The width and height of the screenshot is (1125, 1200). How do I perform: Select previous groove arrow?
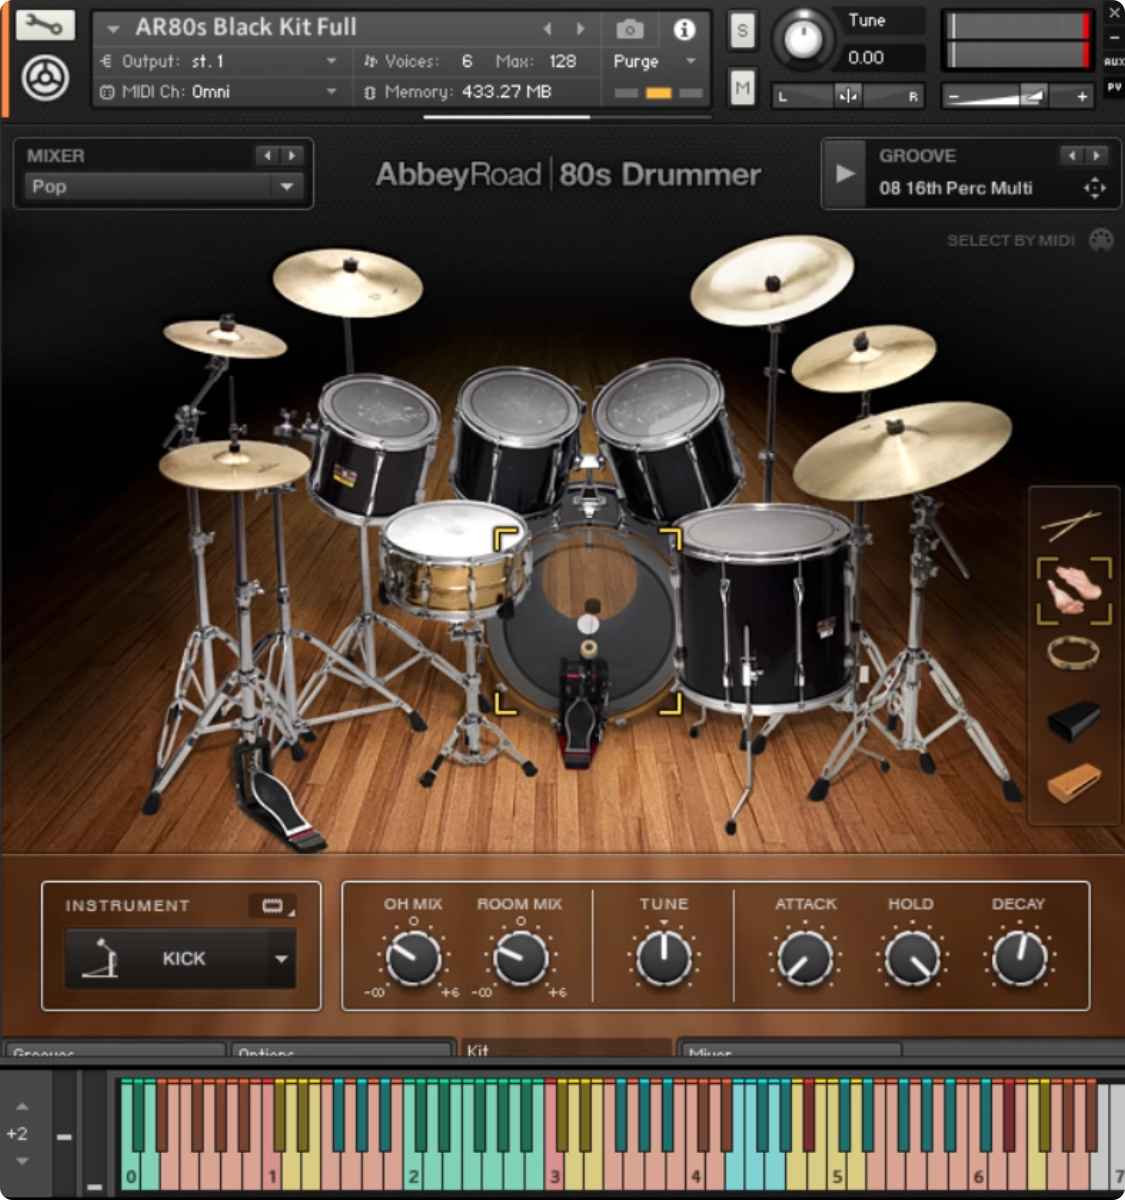1072,155
